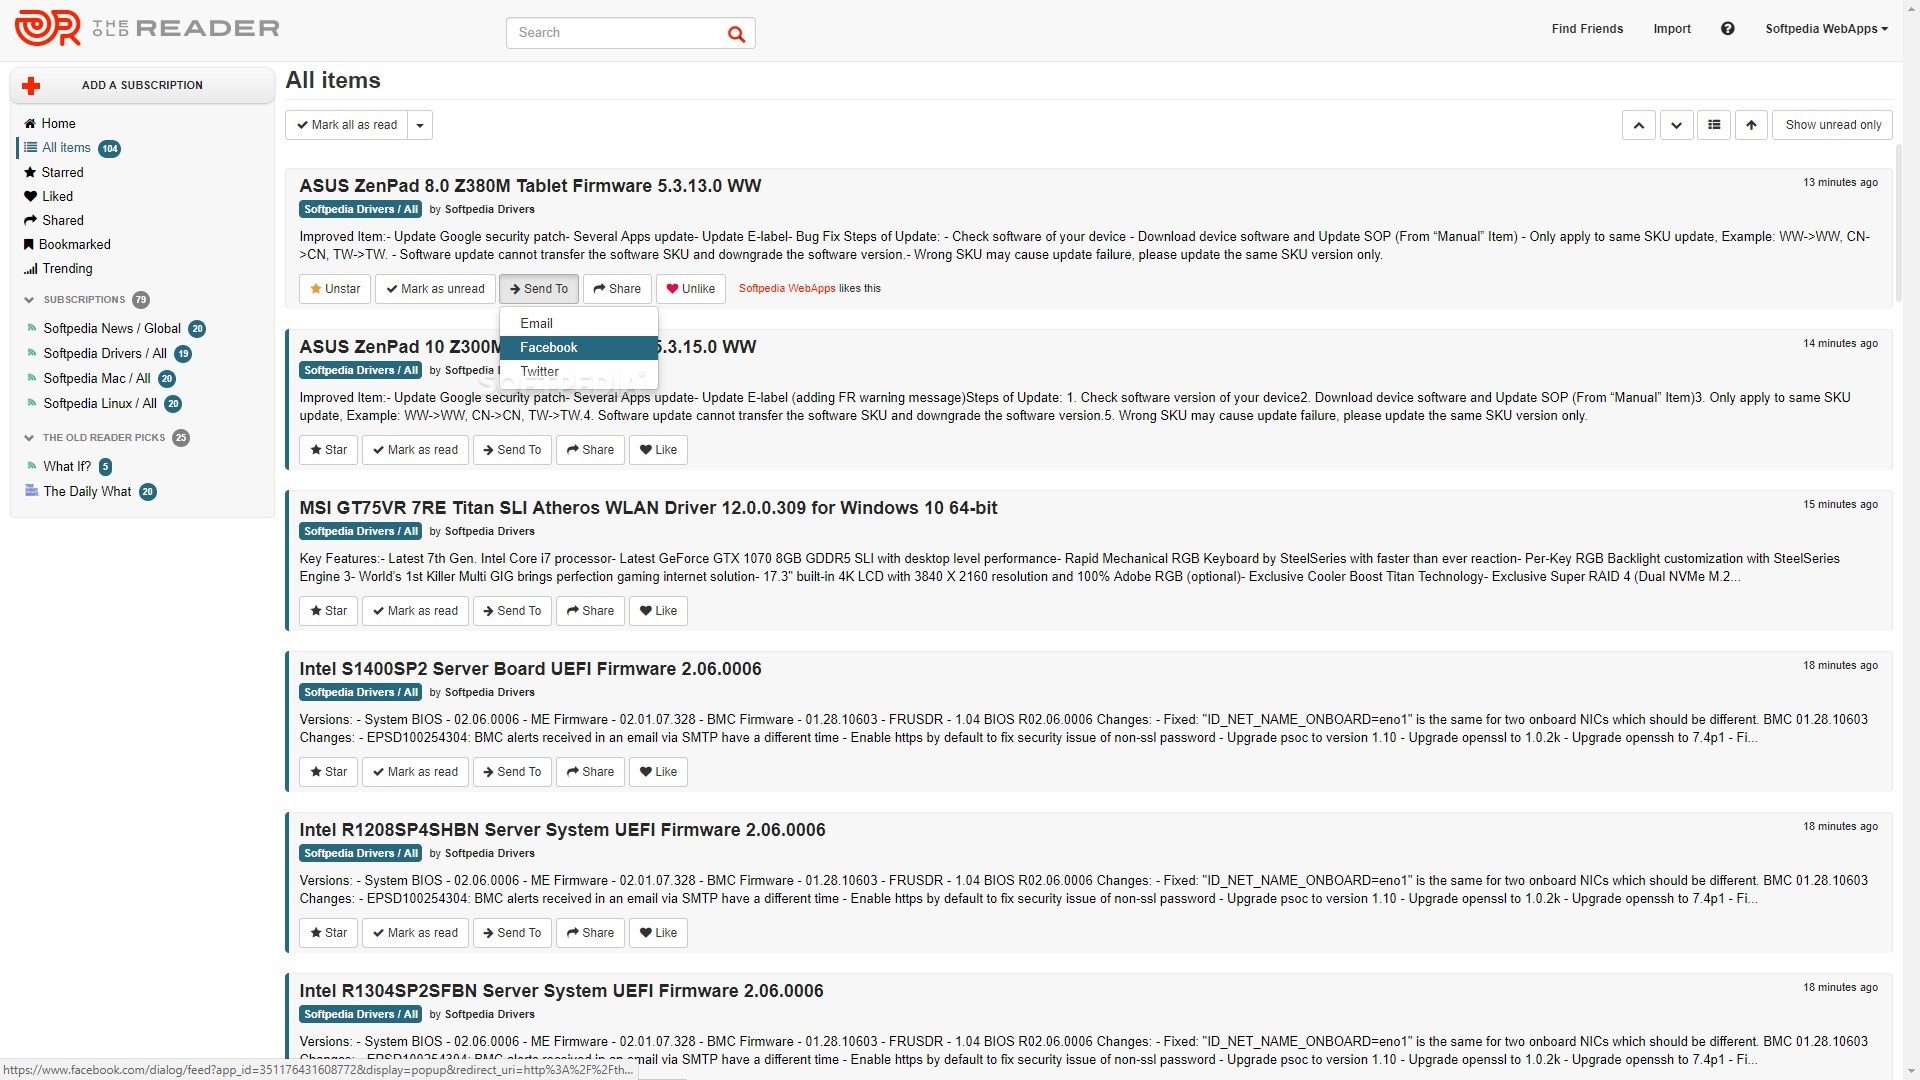Choose Twitter in Send To menu

(578, 371)
